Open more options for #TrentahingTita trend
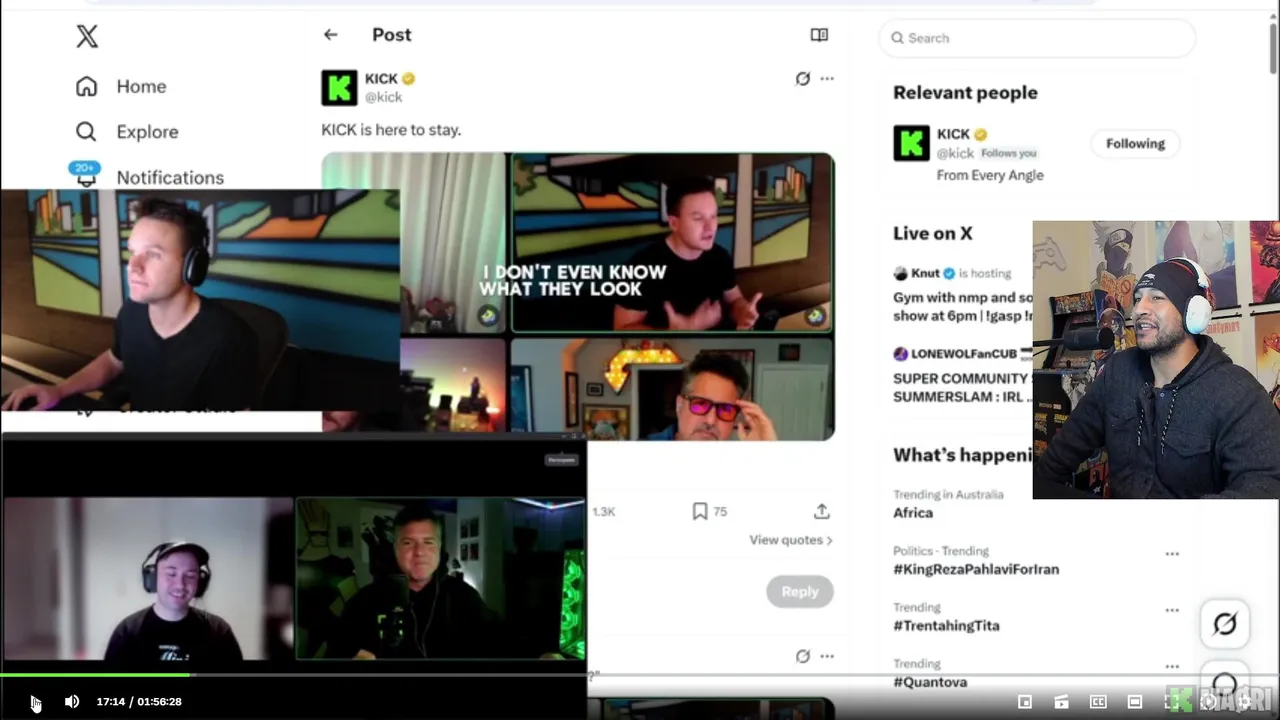The height and width of the screenshot is (720, 1280). tap(1172, 610)
